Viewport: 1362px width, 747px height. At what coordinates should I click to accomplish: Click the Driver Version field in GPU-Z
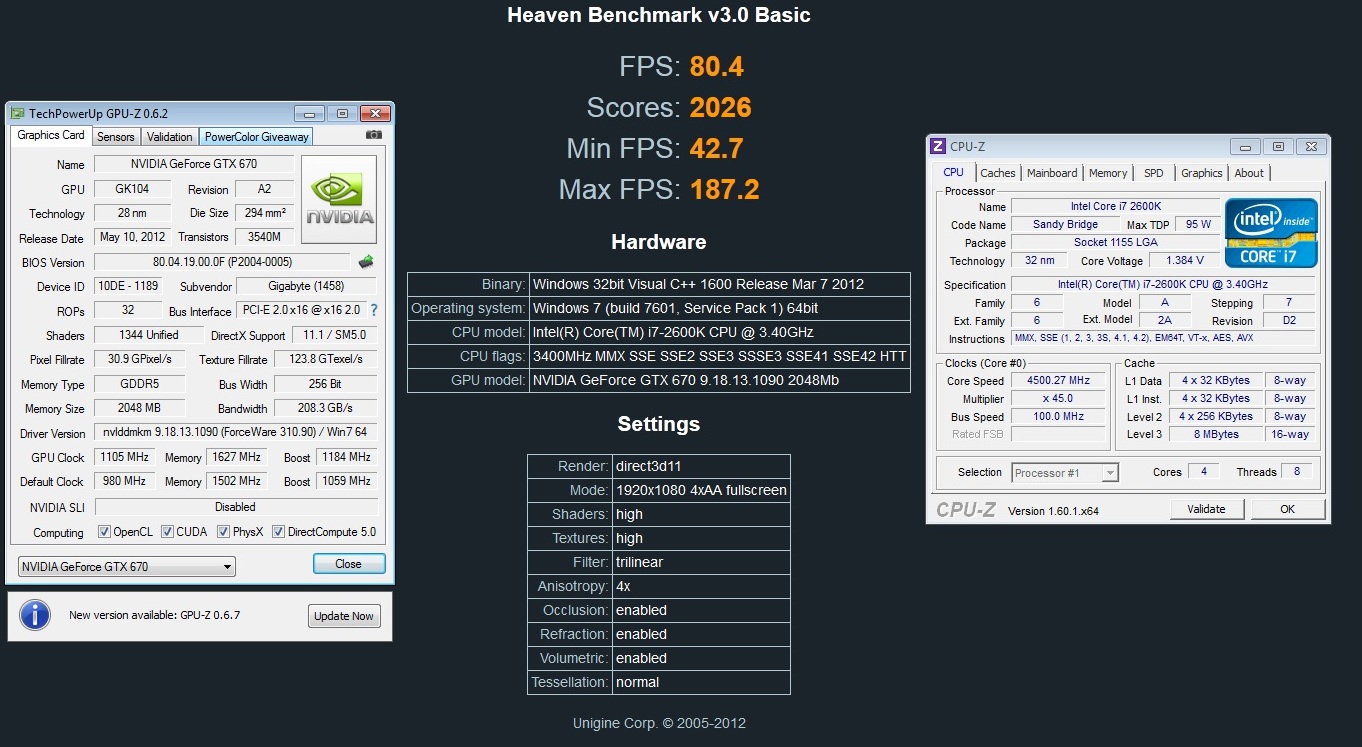235,433
